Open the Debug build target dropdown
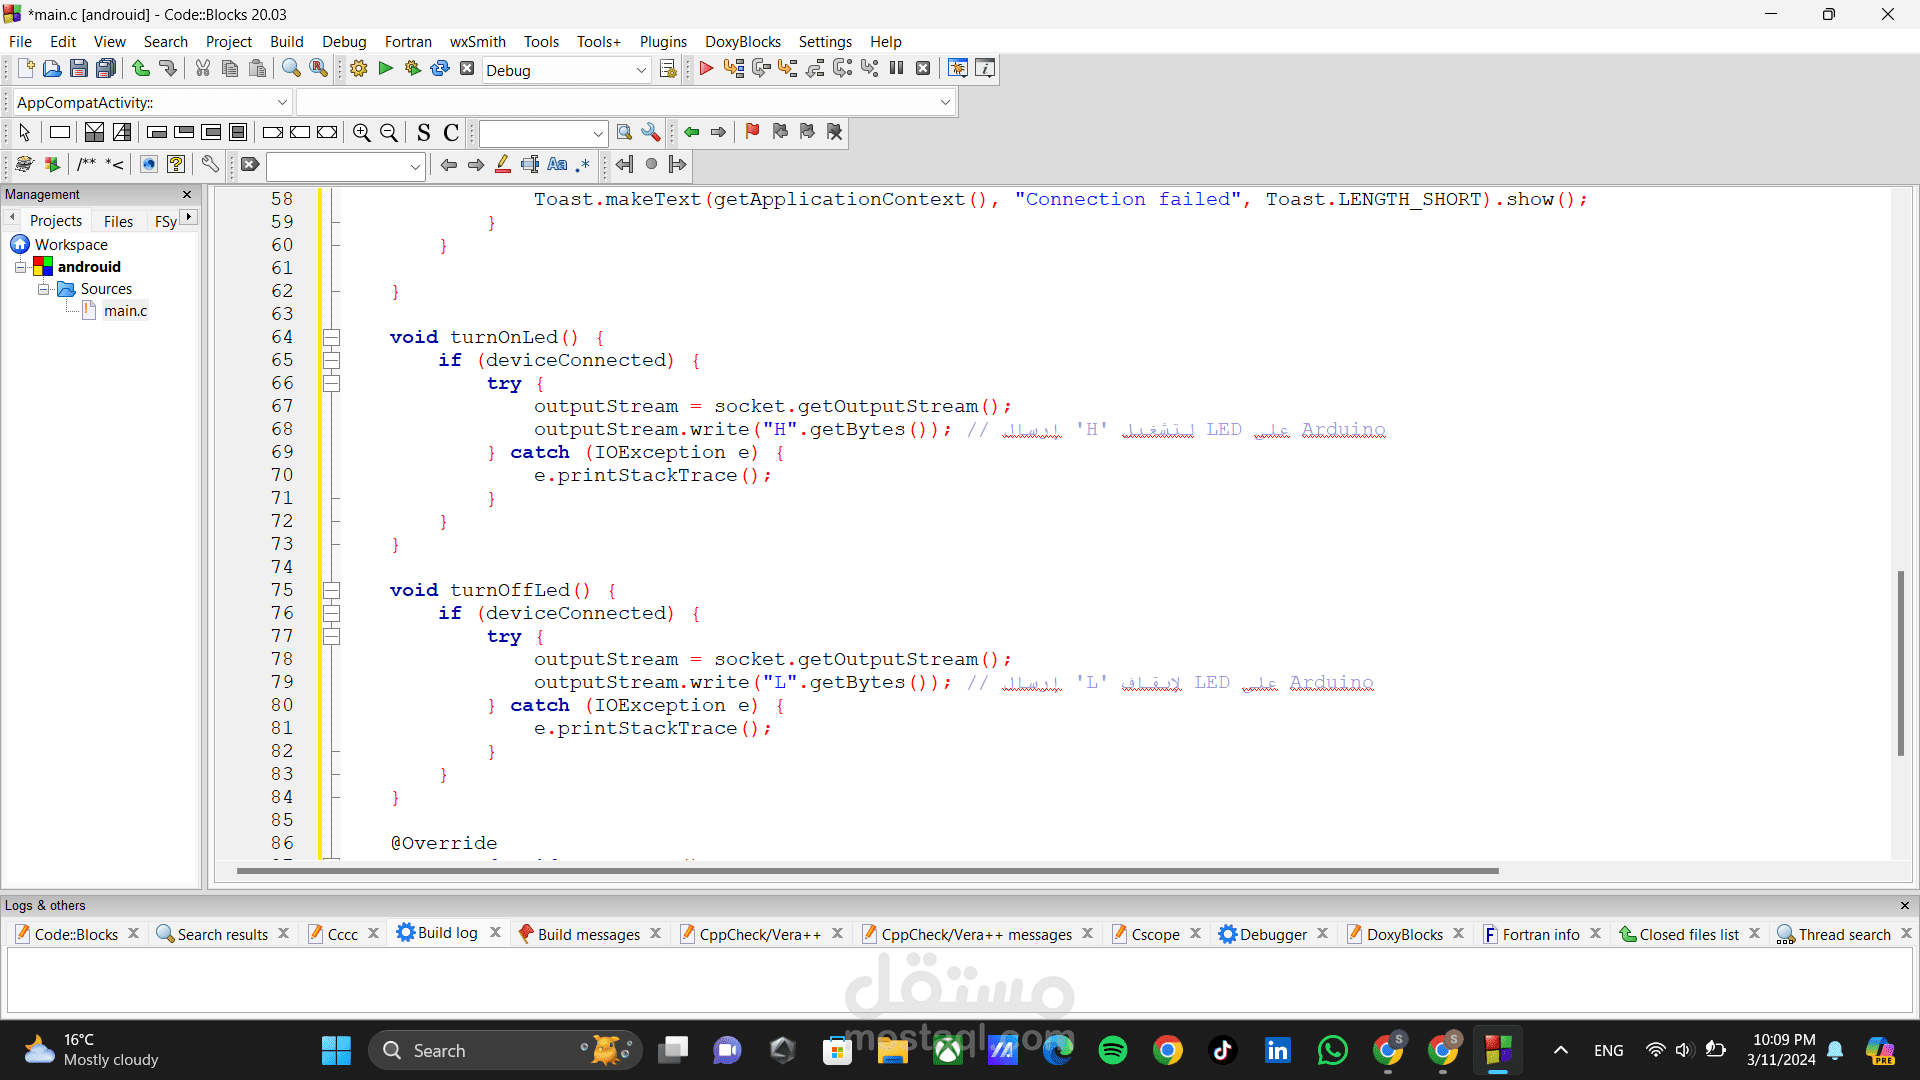 (641, 70)
